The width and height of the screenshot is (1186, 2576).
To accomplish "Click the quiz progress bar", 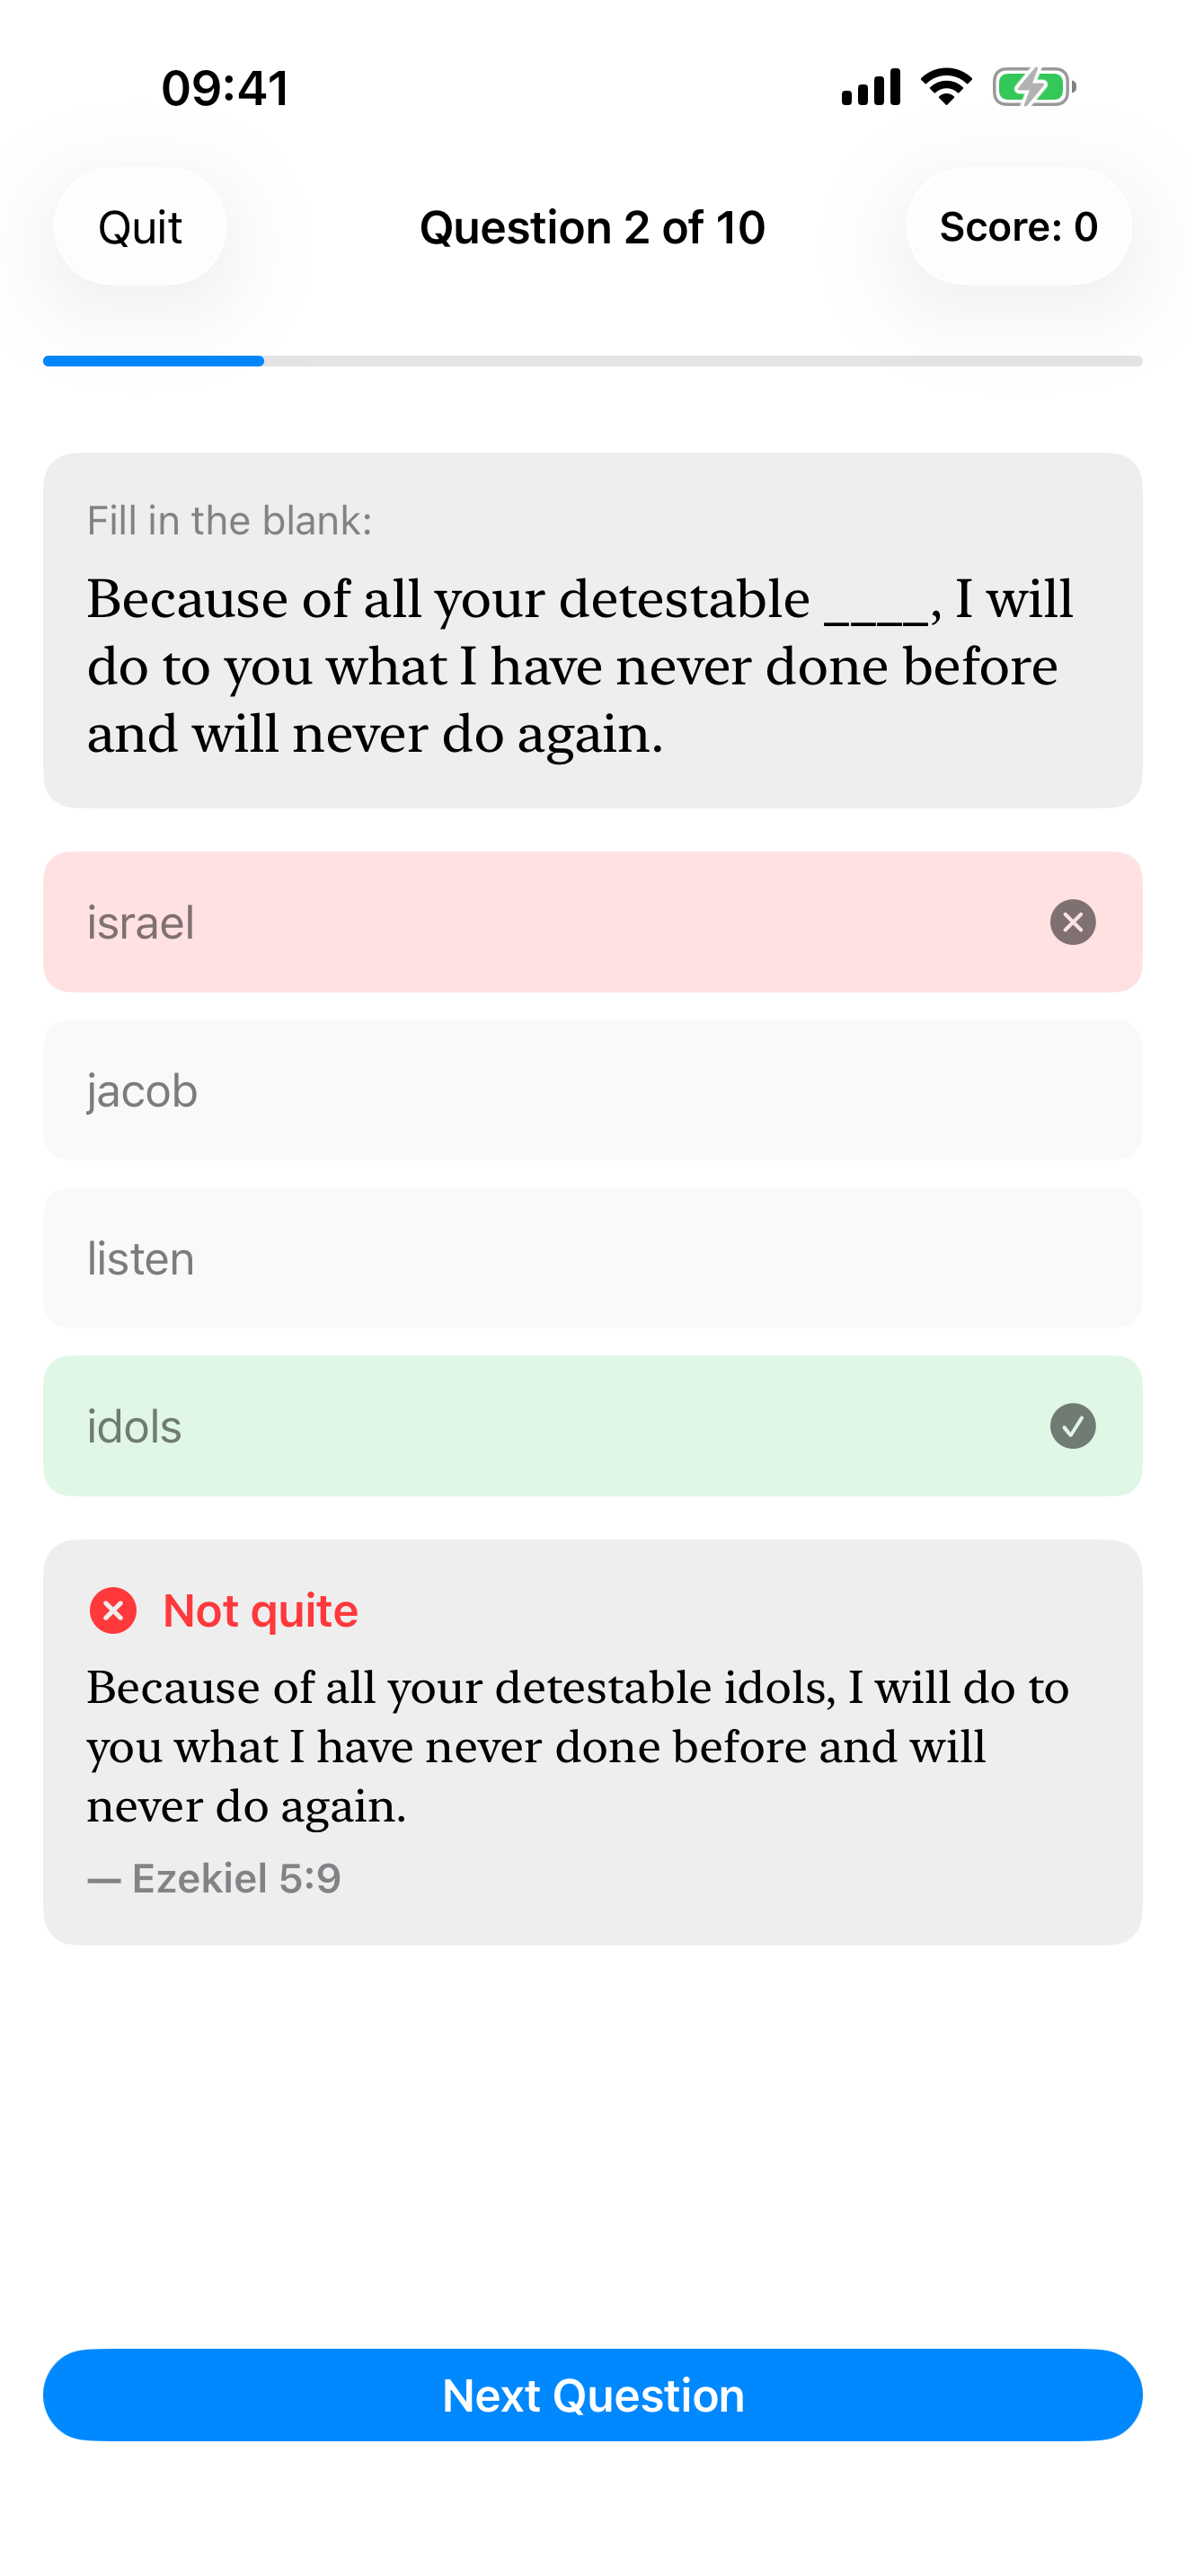I will tap(593, 361).
